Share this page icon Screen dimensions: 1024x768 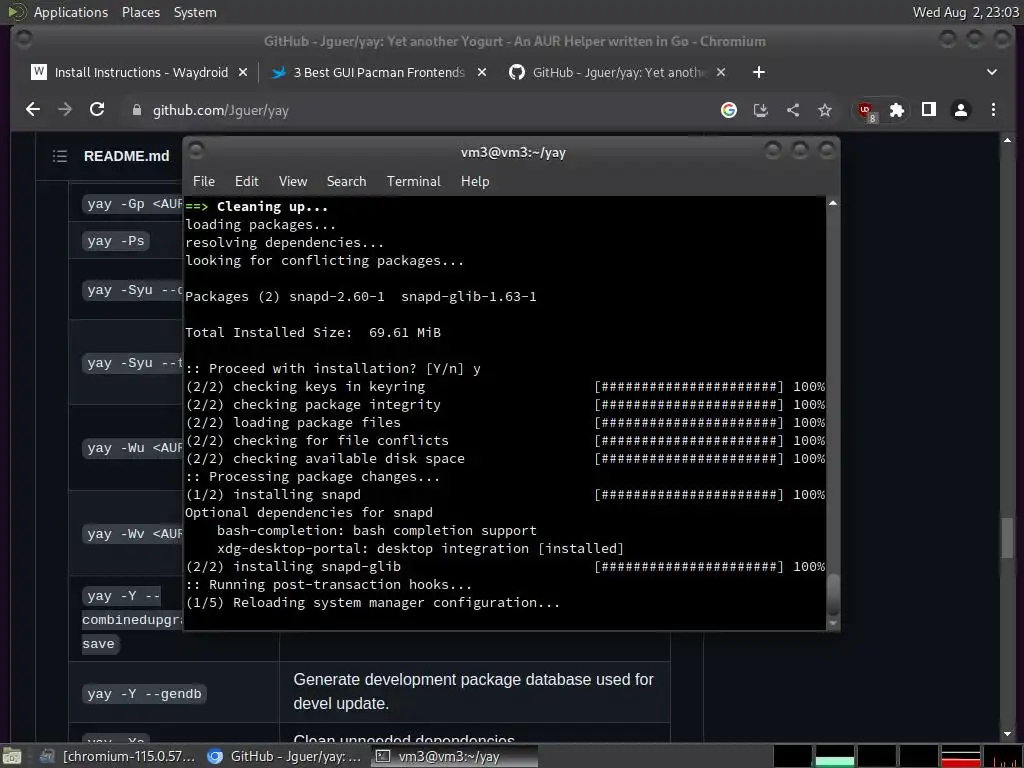pyautogui.click(x=793, y=110)
